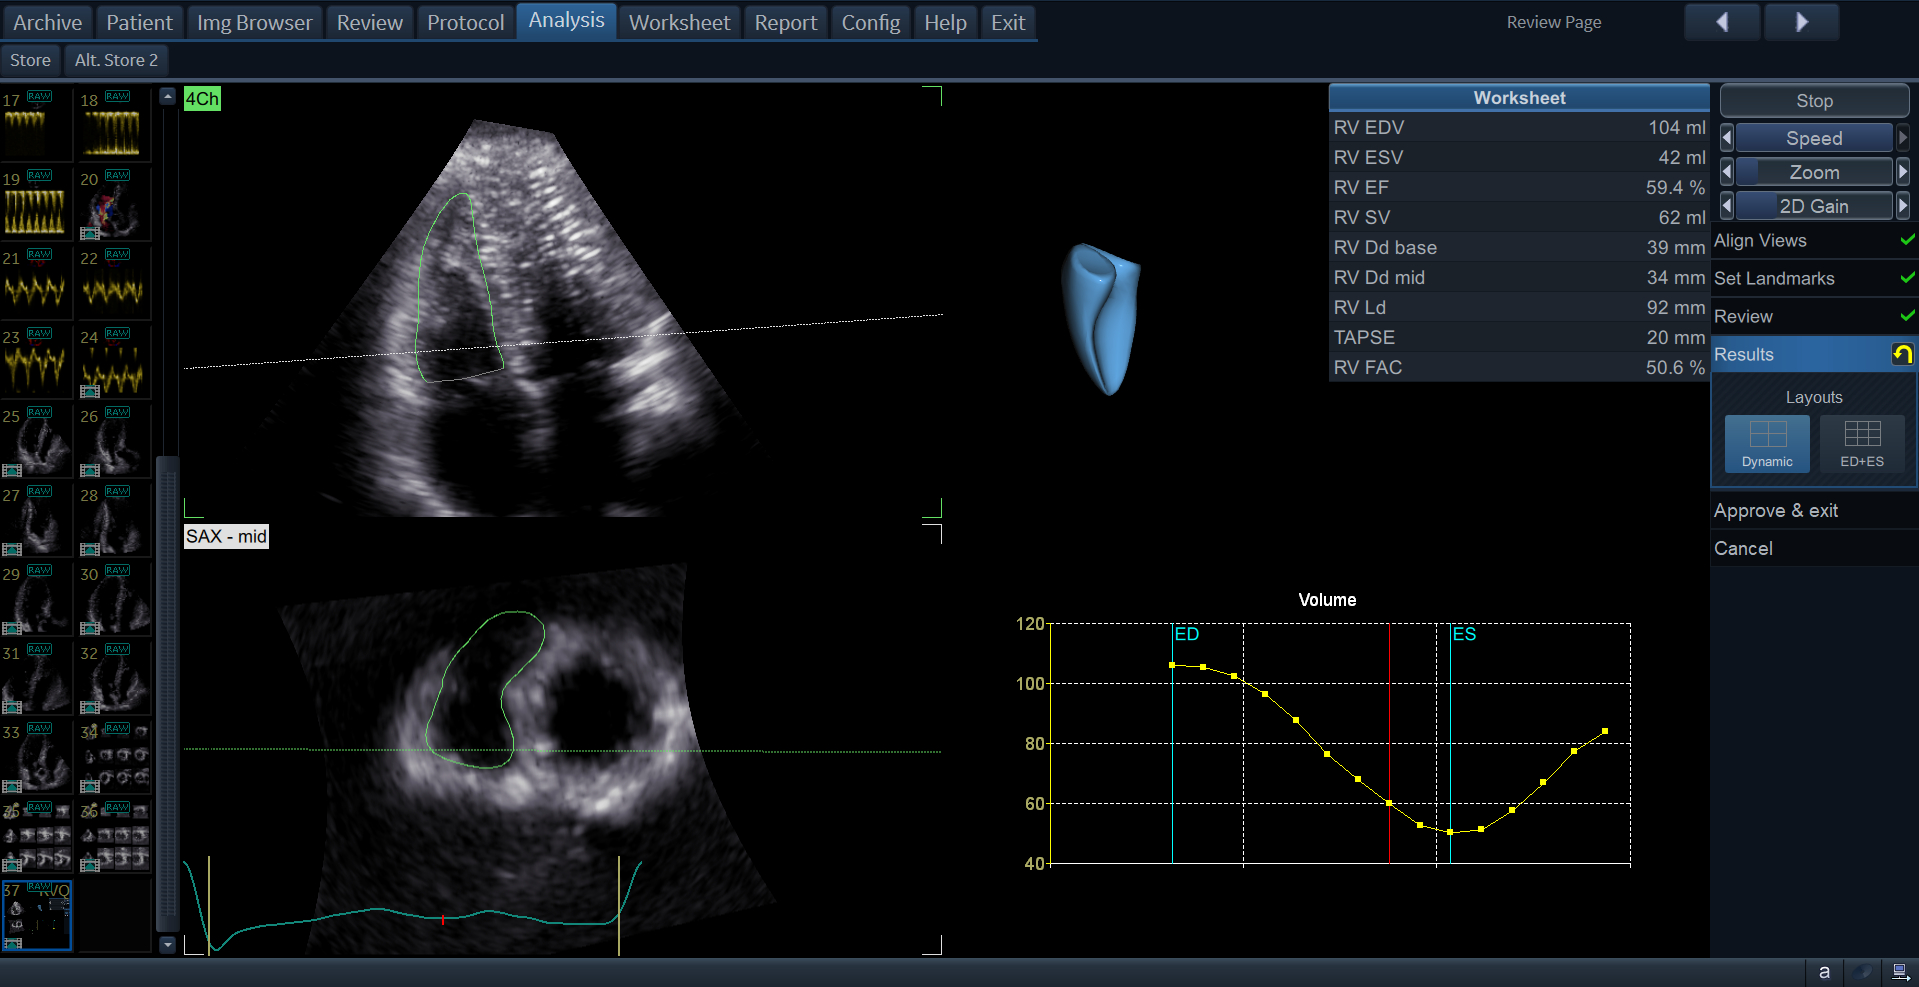Open the Set Landmarks step
The image size is (1919, 987).
1774,279
